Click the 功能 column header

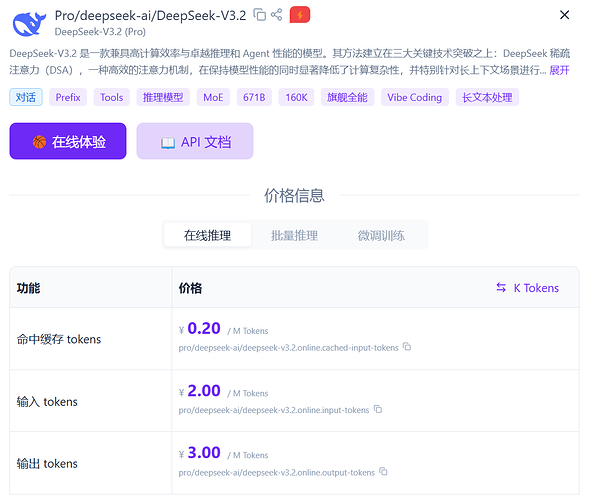28,288
